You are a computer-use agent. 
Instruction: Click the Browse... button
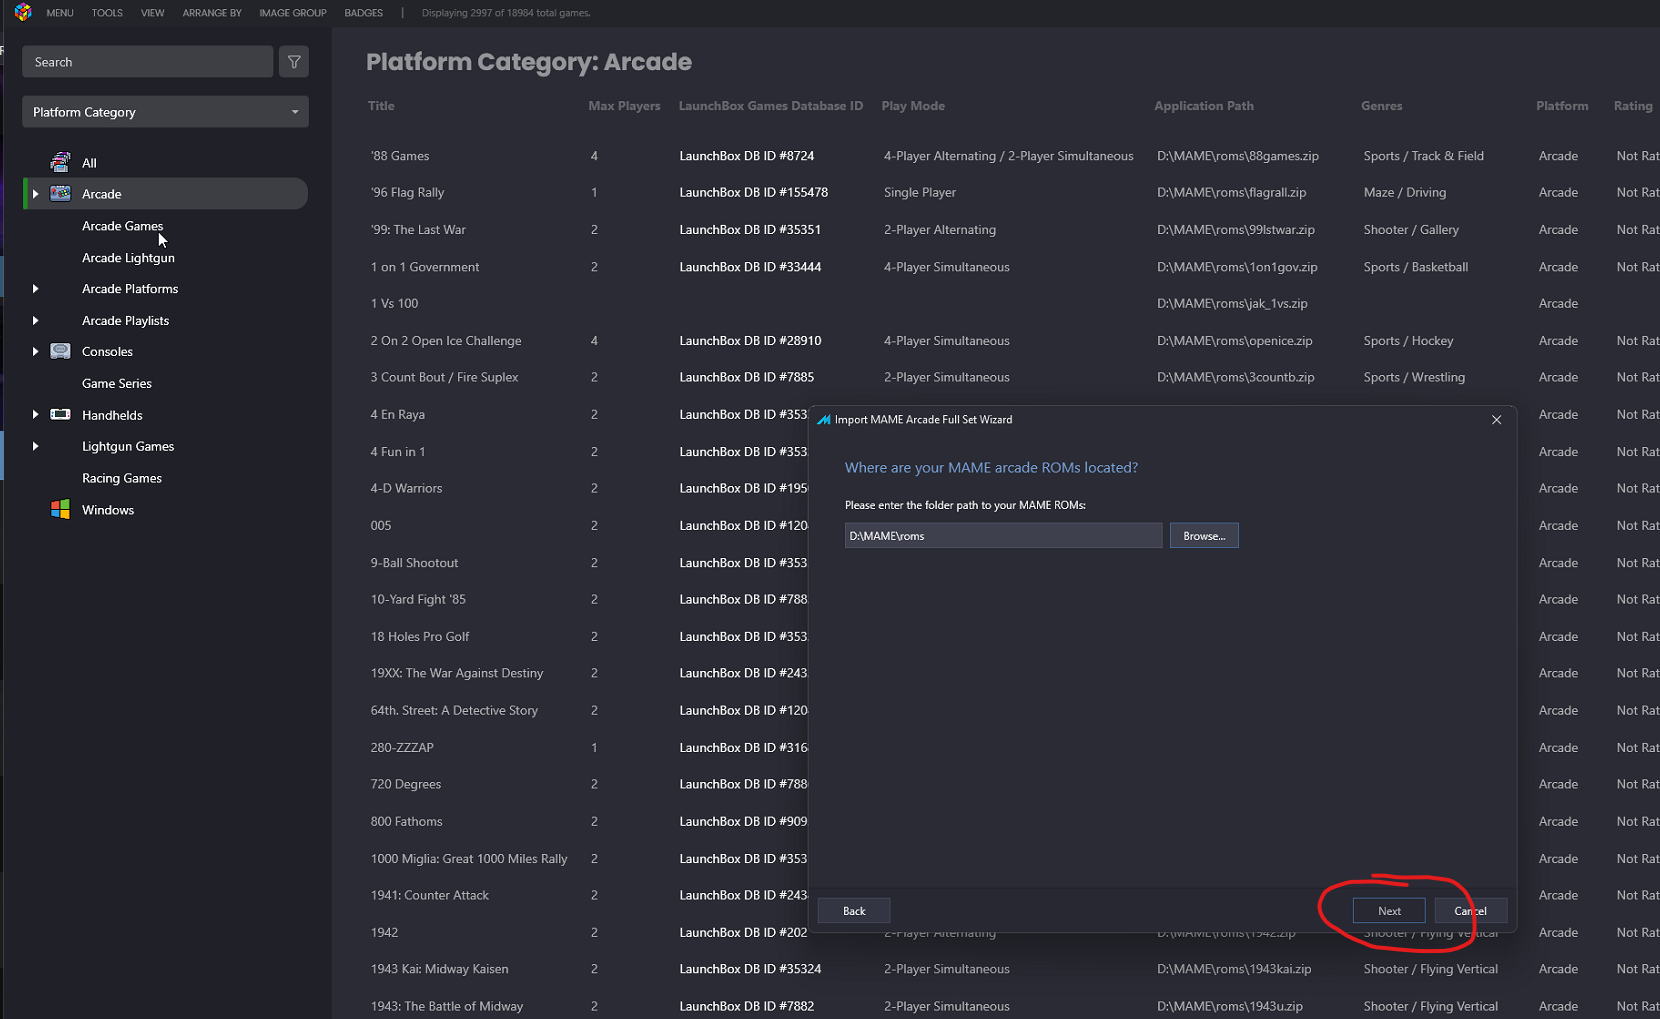pyautogui.click(x=1204, y=536)
